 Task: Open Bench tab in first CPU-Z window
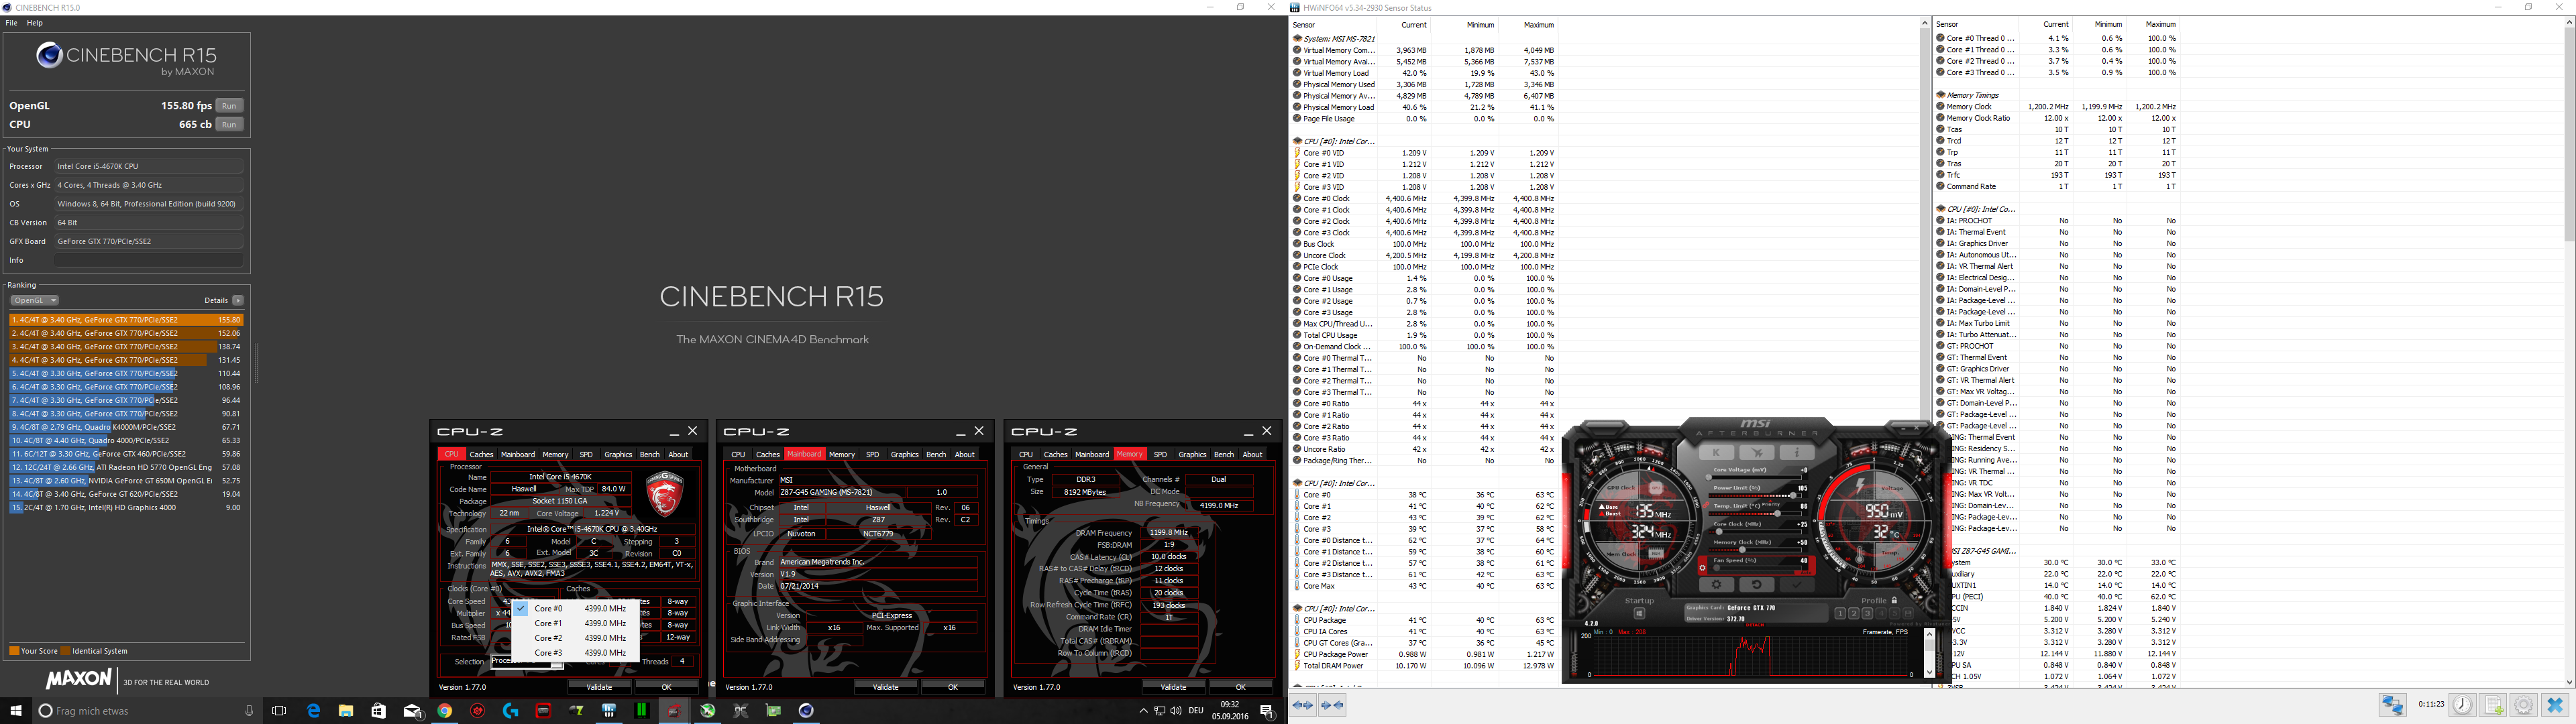(x=649, y=454)
